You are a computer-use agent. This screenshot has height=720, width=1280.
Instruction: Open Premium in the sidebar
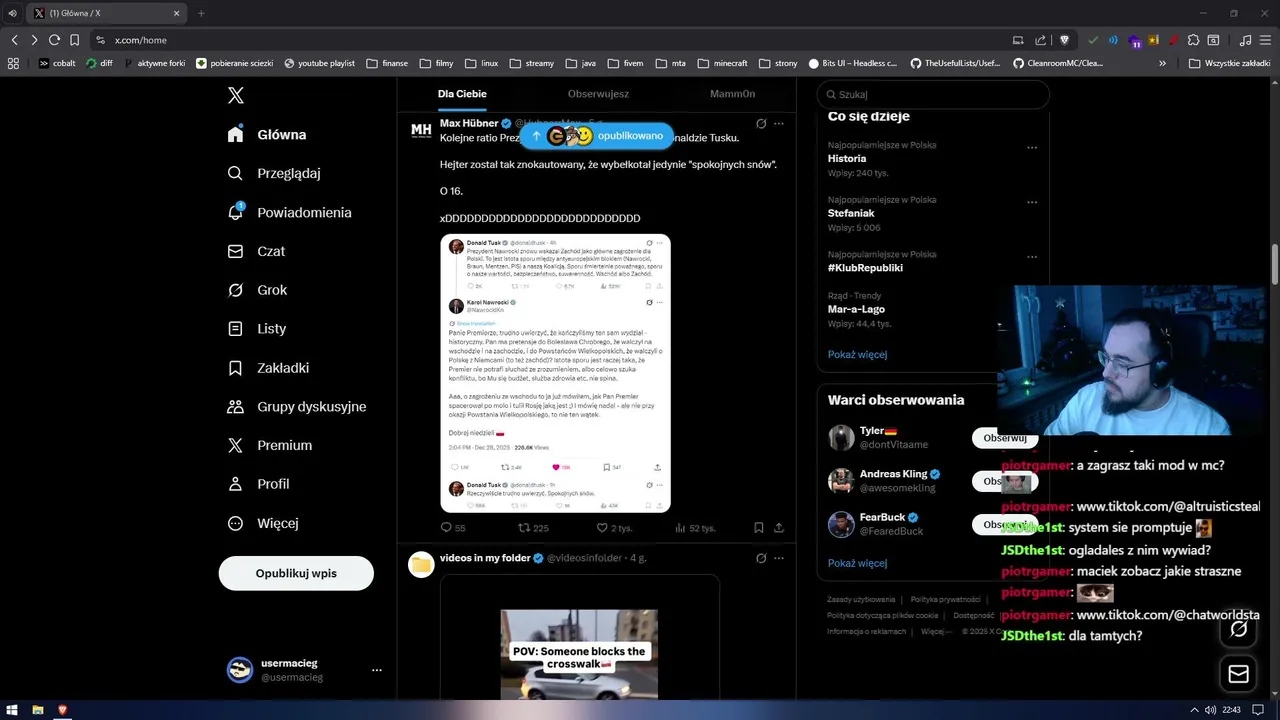[x=270, y=445]
